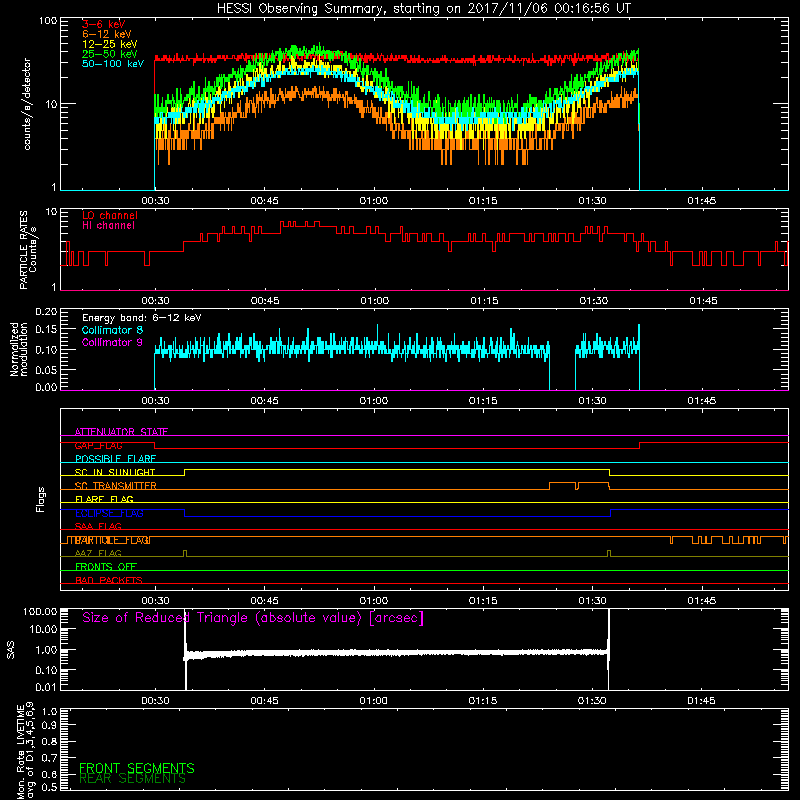Click the FRONT SEGMENTS legend label
Screen dimensions: 800x800
pyautogui.click(x=137, y=768)
